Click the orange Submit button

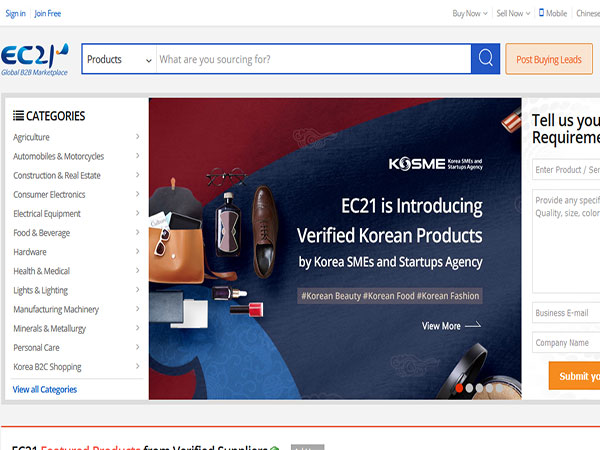[574, 376]
